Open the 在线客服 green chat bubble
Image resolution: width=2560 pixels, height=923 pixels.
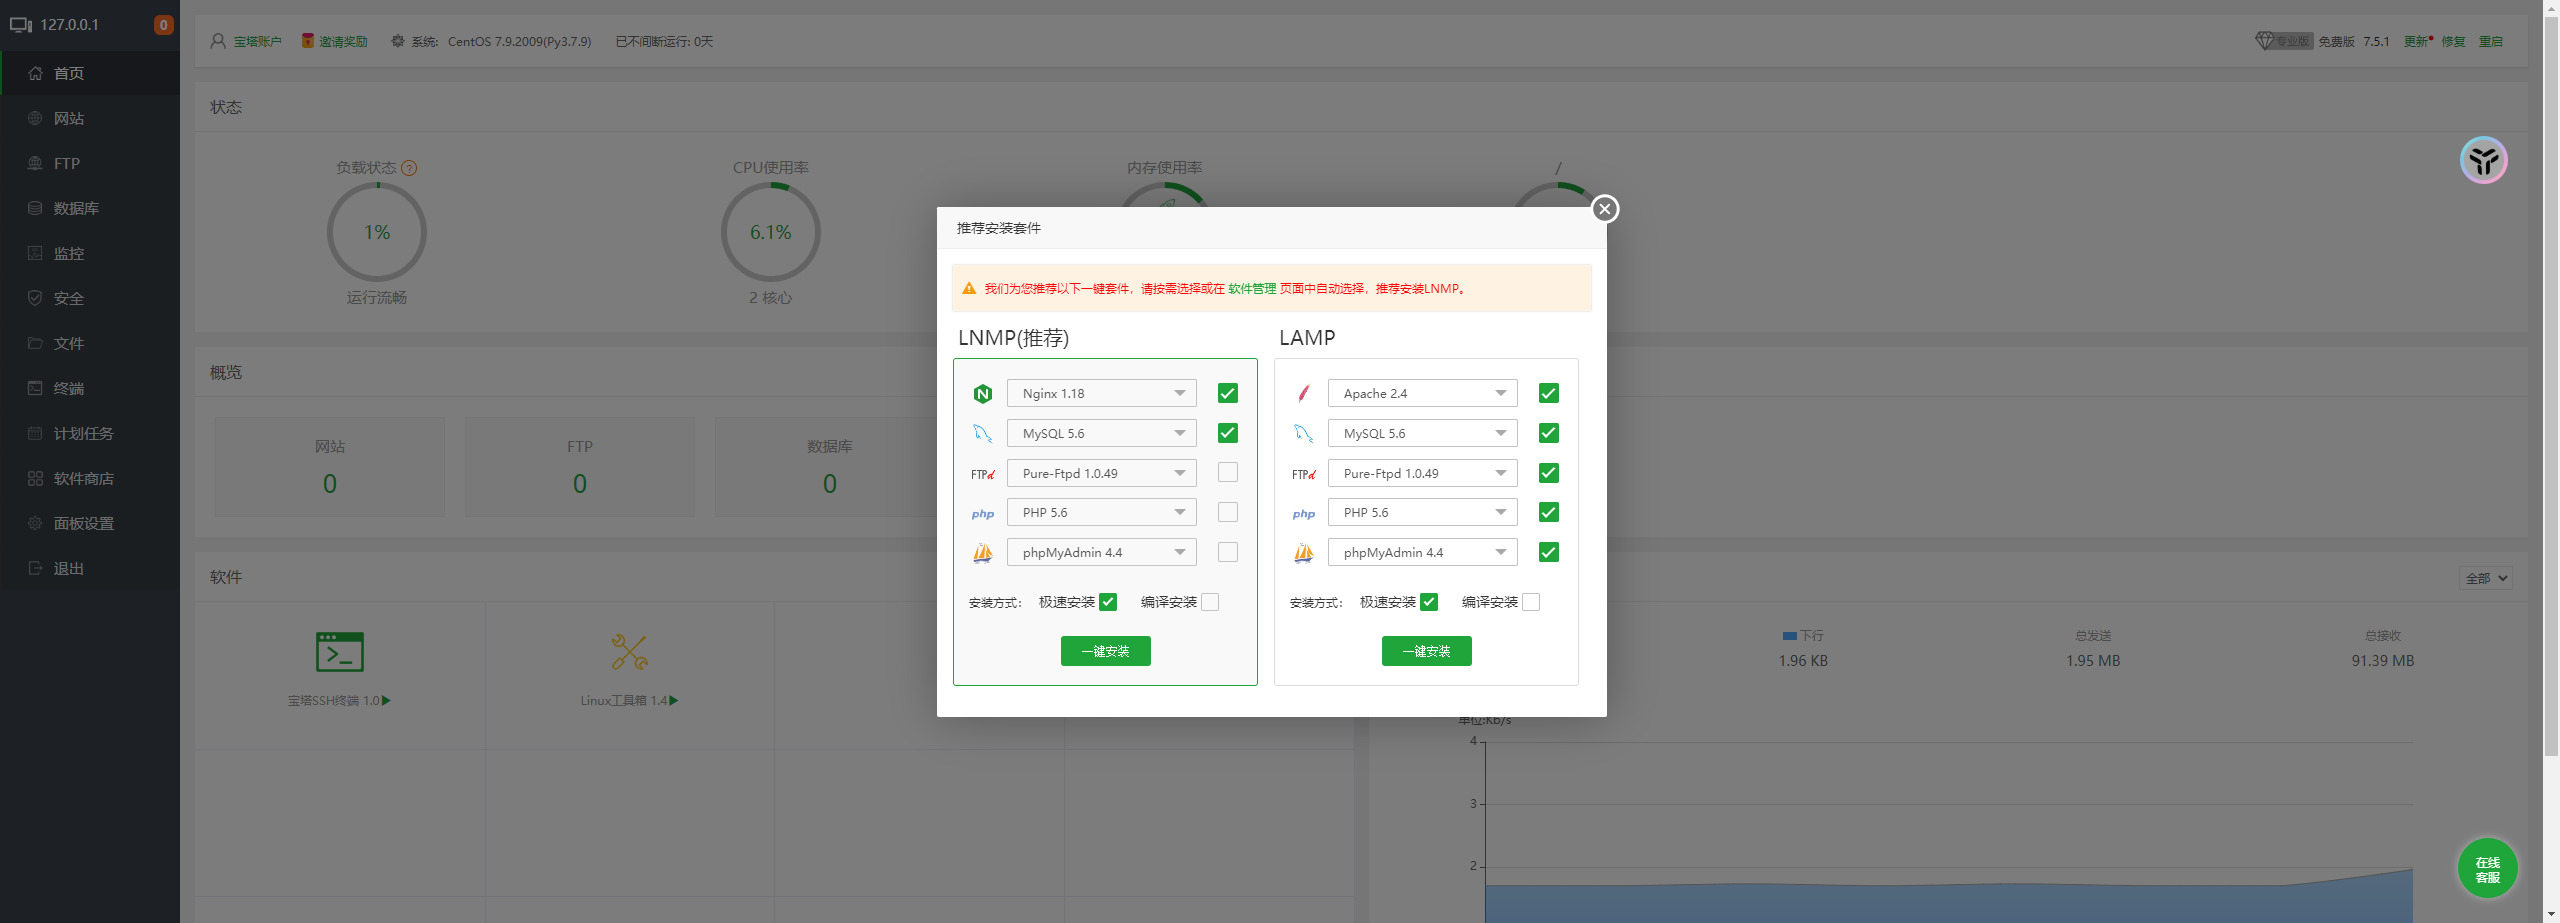[x=2487, y=868]
